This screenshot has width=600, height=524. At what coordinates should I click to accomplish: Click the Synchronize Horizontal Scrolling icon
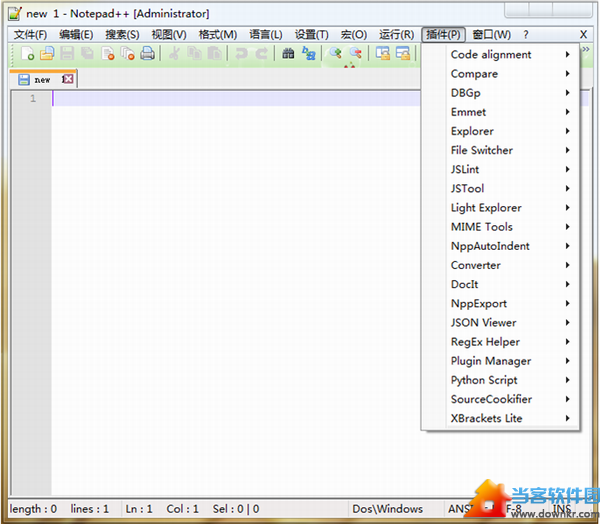click(x=403, y=54)
